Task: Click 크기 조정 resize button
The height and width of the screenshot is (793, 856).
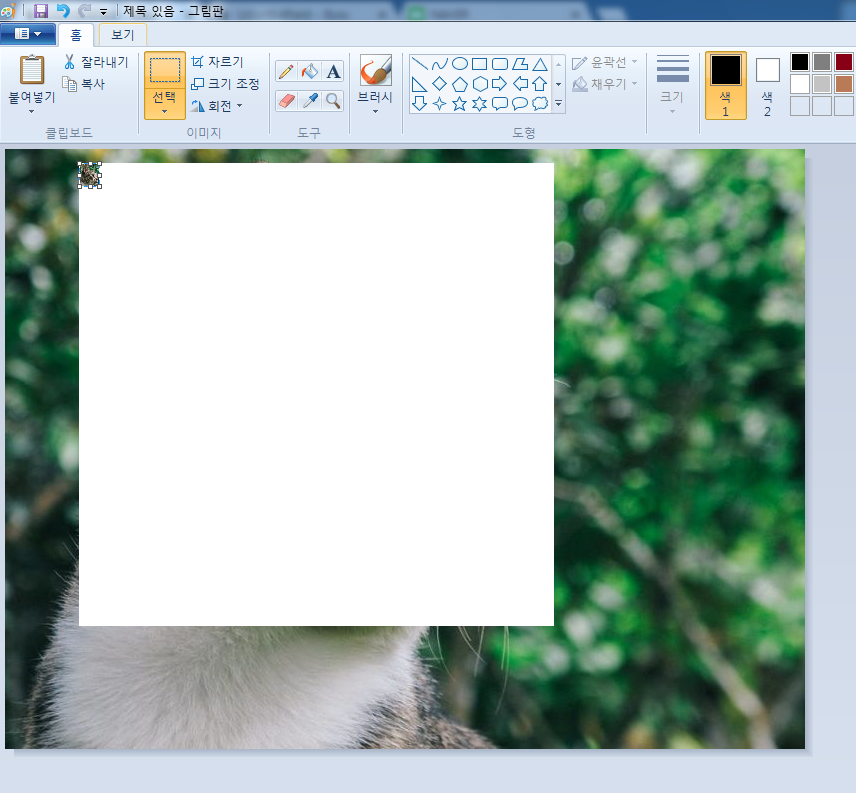Action: pos(225,84)
